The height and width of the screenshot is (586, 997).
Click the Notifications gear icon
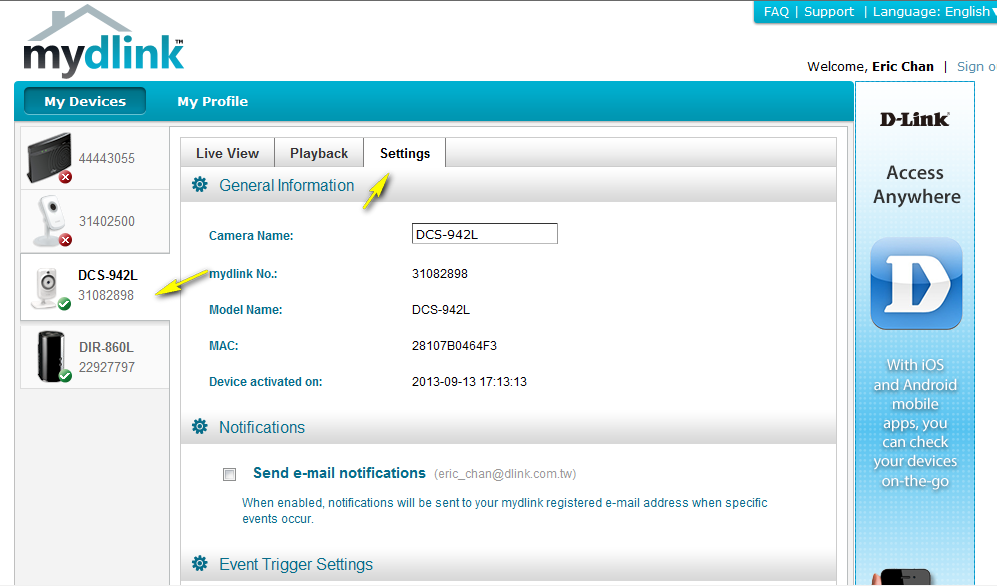click(200, 427)
